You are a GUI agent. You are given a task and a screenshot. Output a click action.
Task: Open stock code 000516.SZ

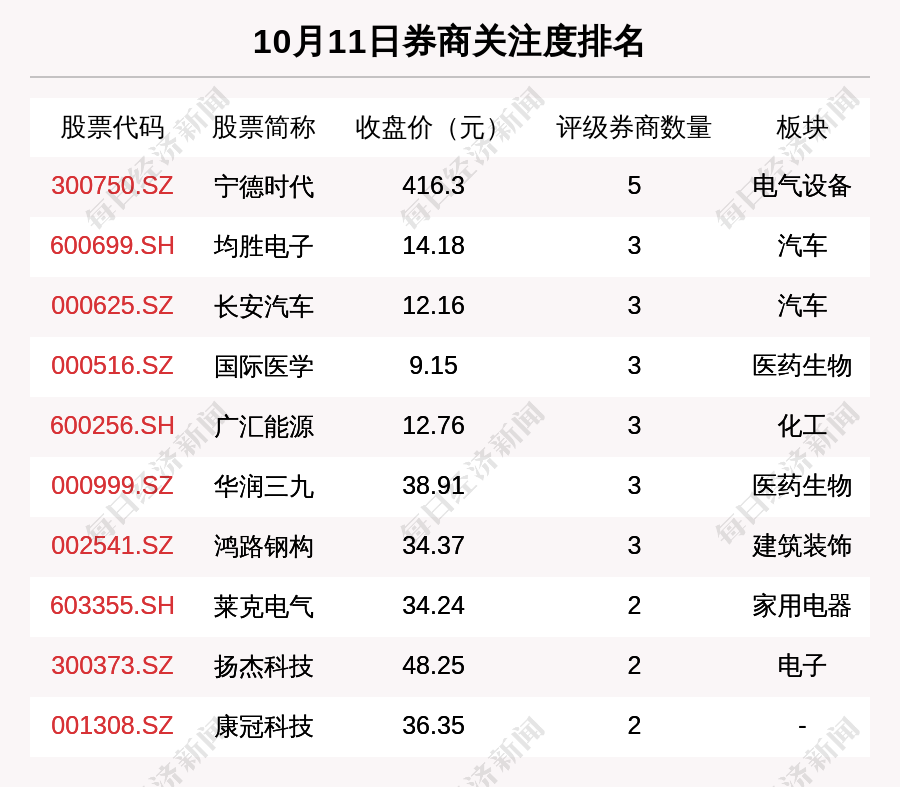[112, 366]
